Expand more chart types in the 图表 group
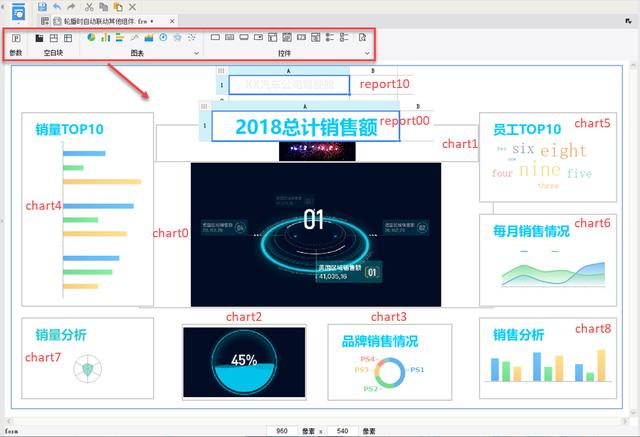Viewport: 640px width, 437px height. [x=196, y=53]
